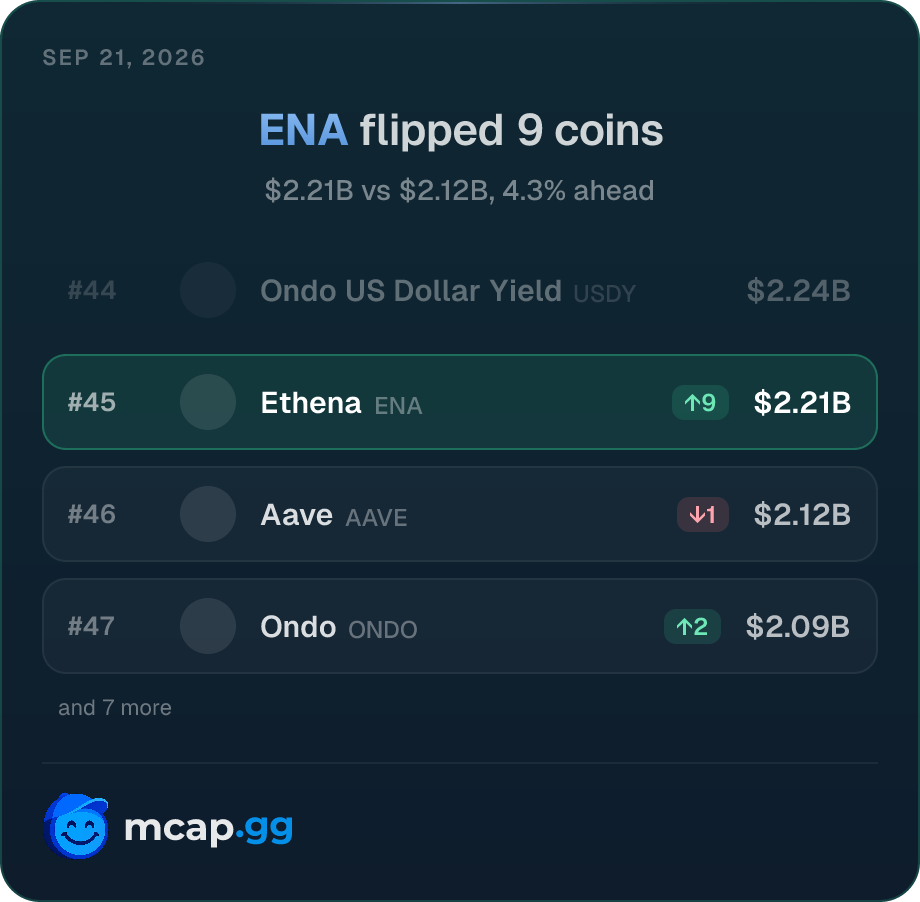Select the highlighted Ethena row

tap(460, 402)
